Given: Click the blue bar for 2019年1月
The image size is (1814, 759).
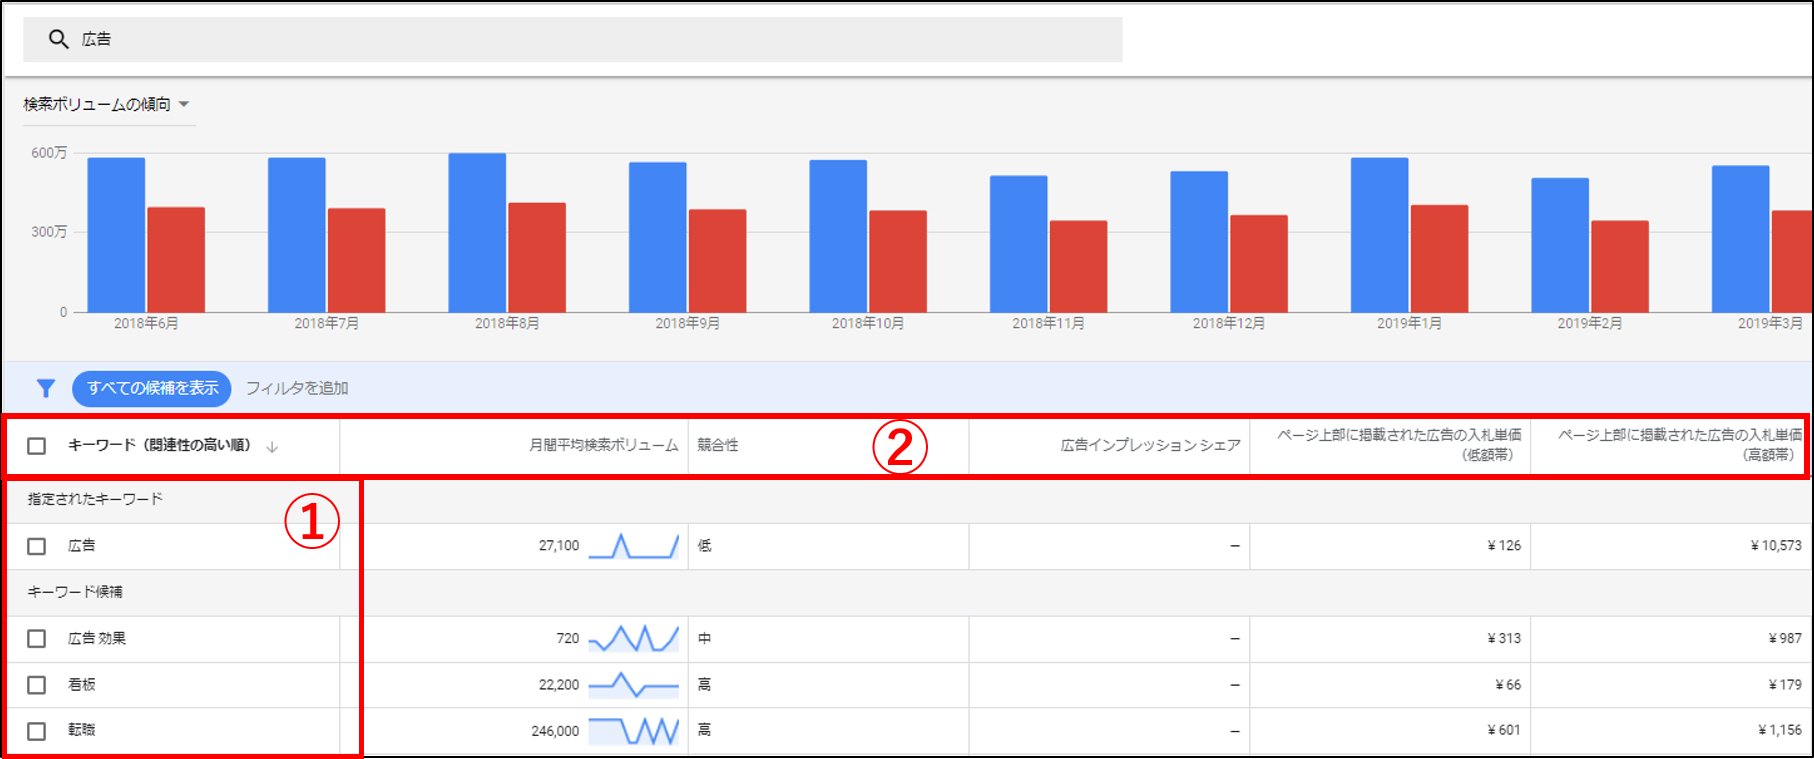Looking at the screenshot, I should point(1380,235).
